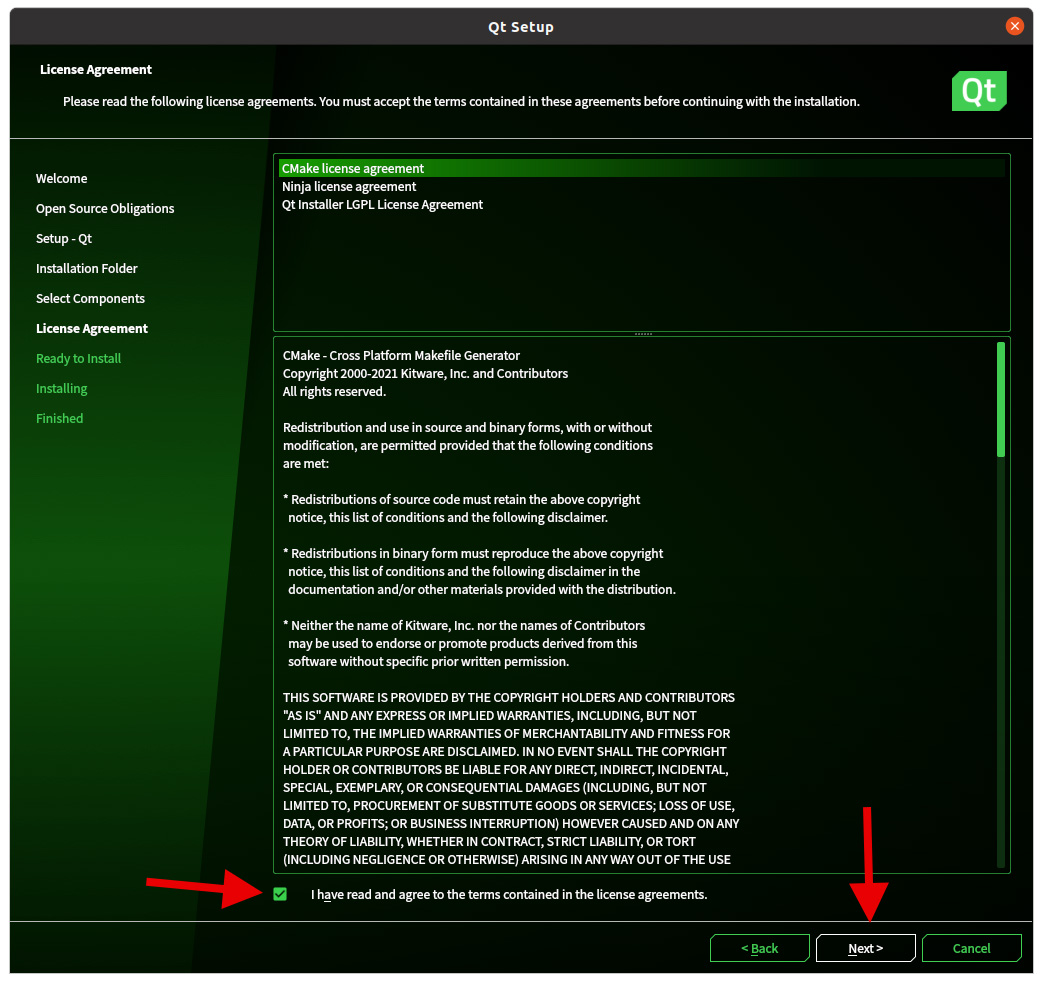The height and width of the screenshot is (983, 1043).
Task: Choose the Installation Folder step
Action: click(x=87, y=269)
